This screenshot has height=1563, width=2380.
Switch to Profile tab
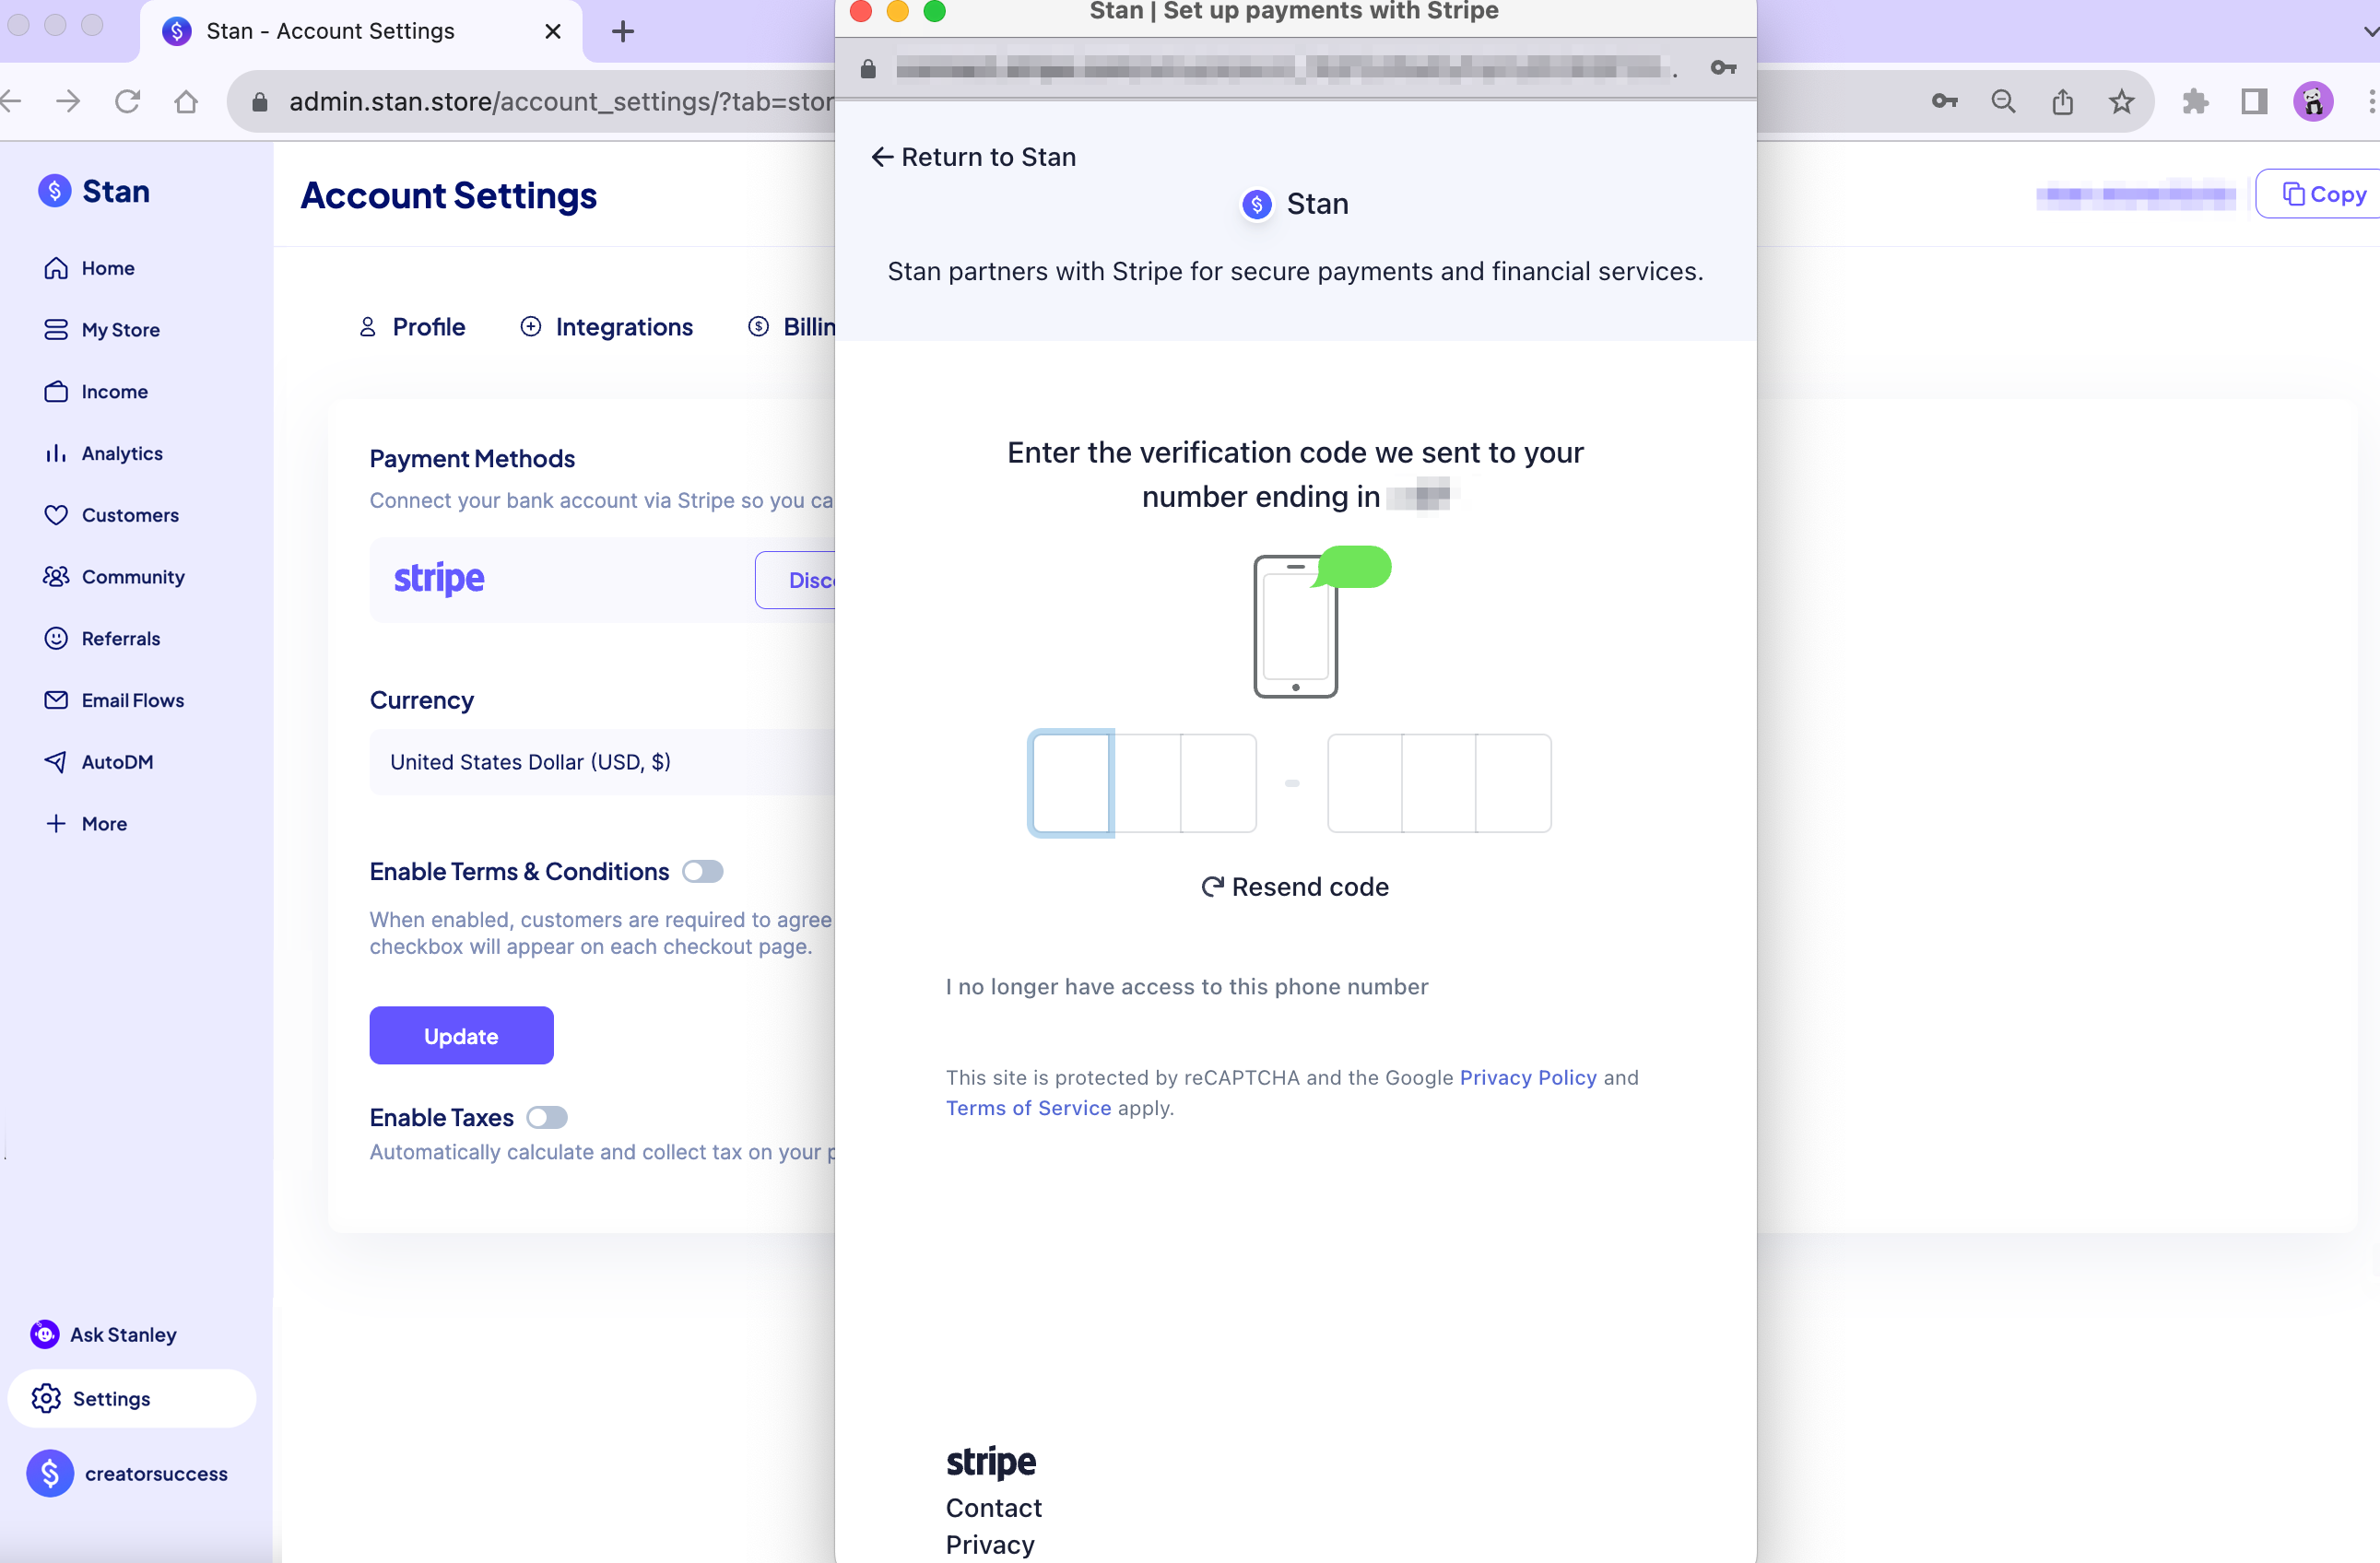click(411, 327)
